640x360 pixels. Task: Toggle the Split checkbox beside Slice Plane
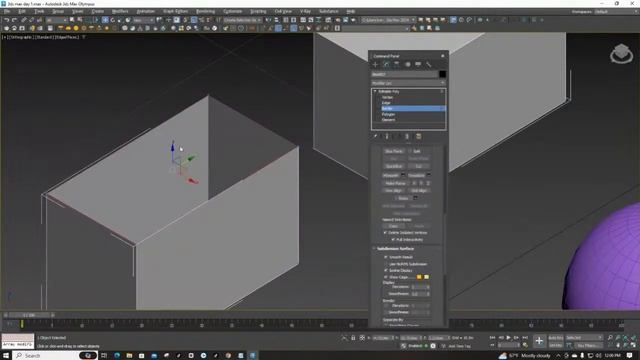click(x=410, y=151)
